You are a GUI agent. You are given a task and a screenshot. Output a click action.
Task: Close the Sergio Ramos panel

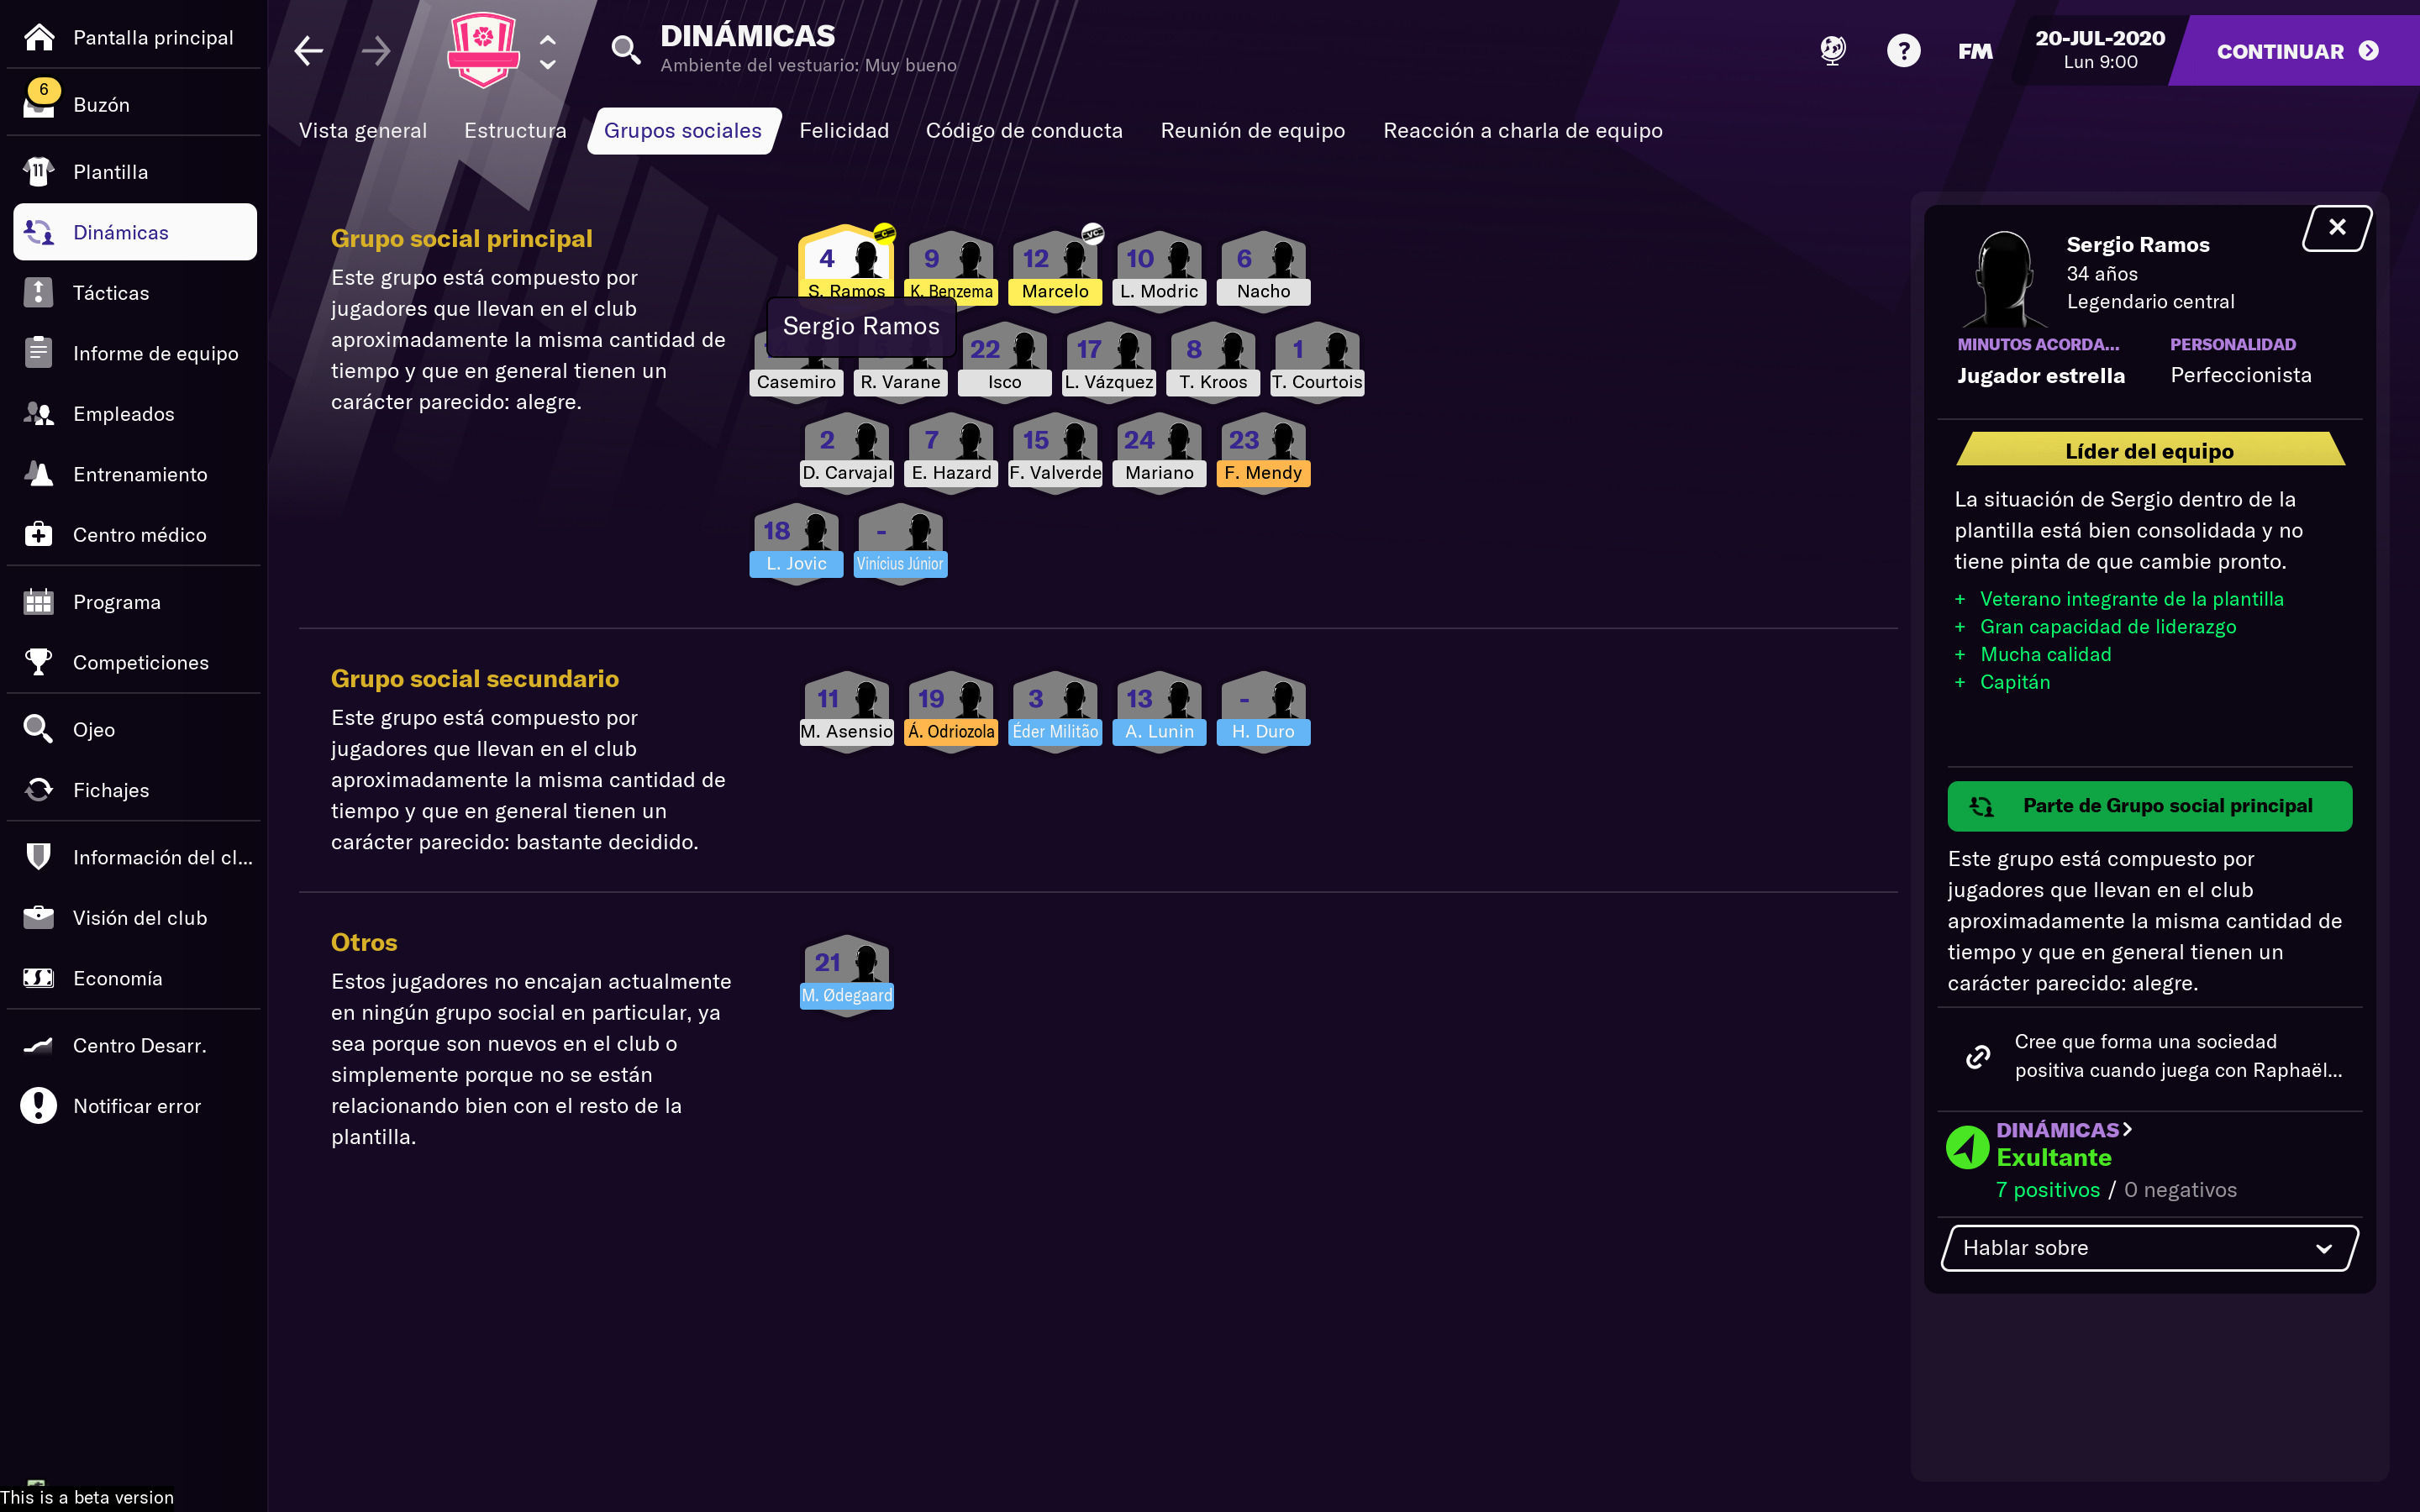pyautogui.click(x=2336, y=228)
